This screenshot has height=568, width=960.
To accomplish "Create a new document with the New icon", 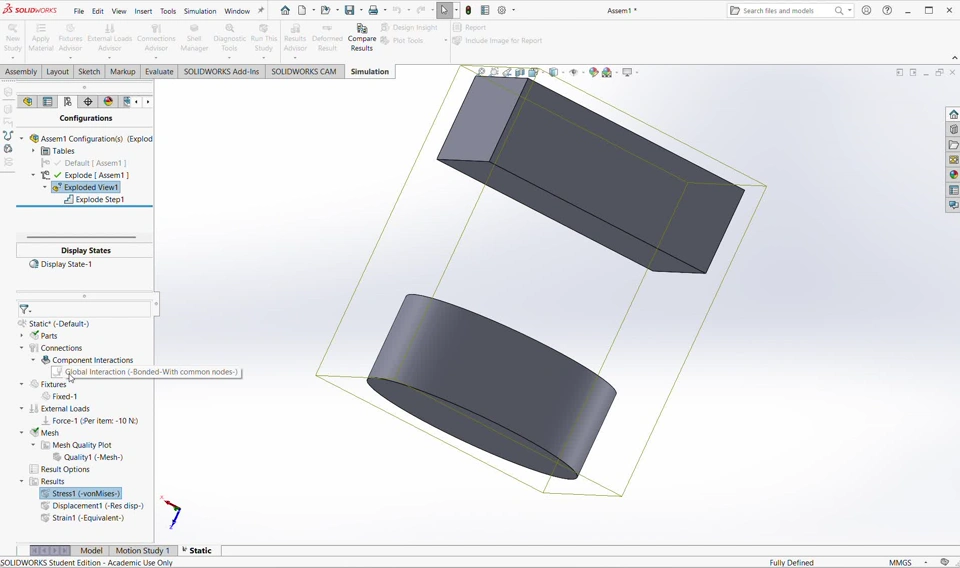I will [x=302, y=10].
